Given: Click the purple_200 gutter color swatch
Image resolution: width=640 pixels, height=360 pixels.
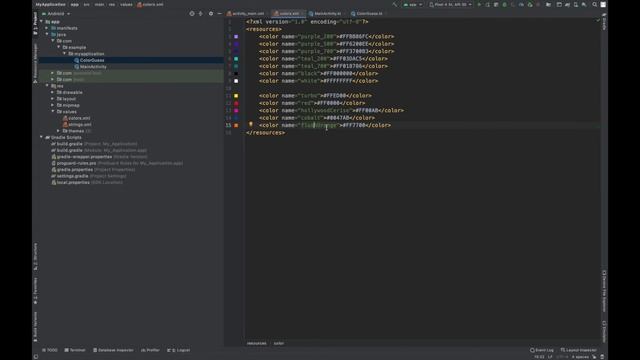Looking at the screenshot, I should (x=236, y=37).
